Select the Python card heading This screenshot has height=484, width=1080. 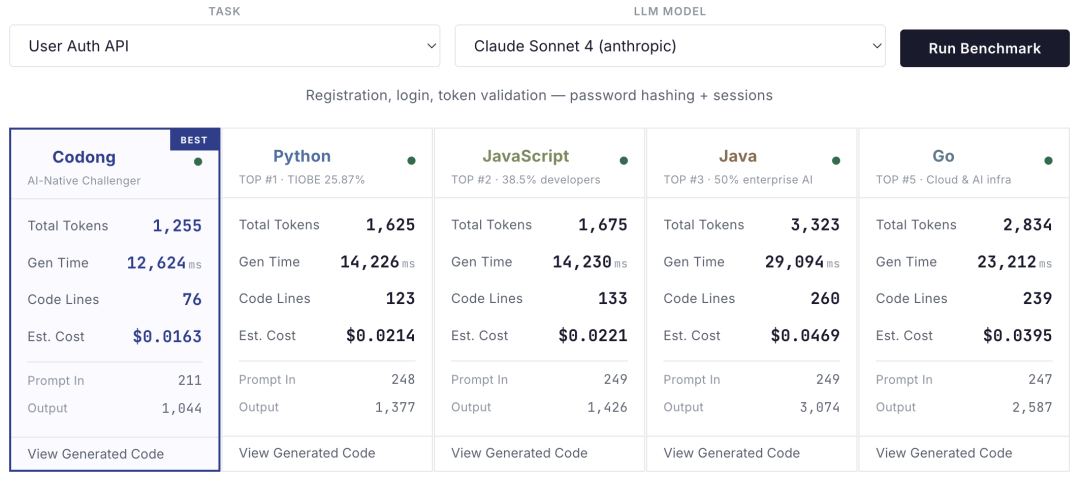(x=302, y=156)
